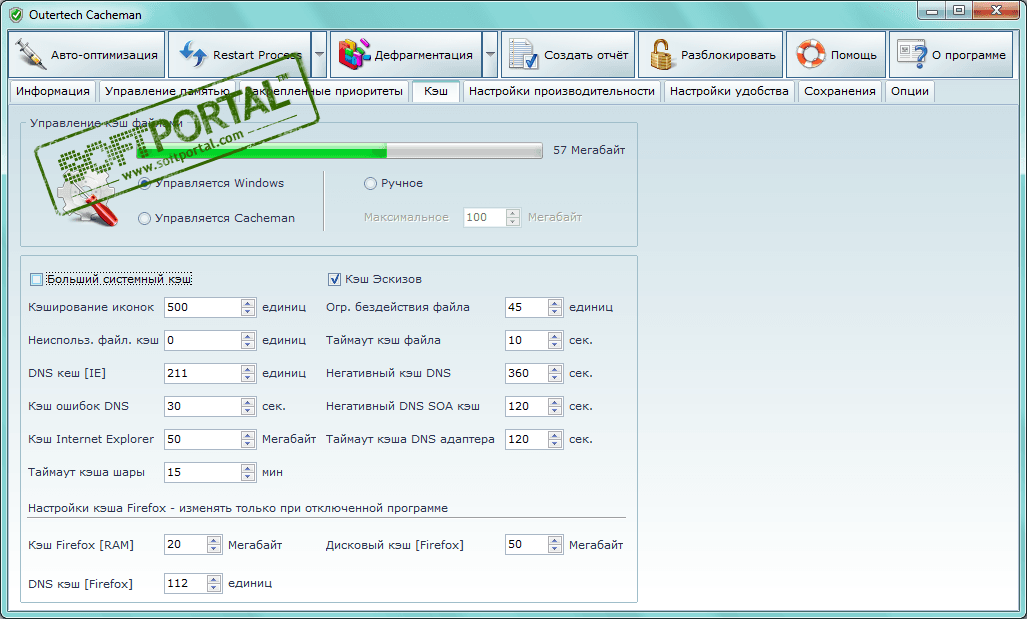Adjust the Таймаут кэш файла spinner

click(555, 340)
